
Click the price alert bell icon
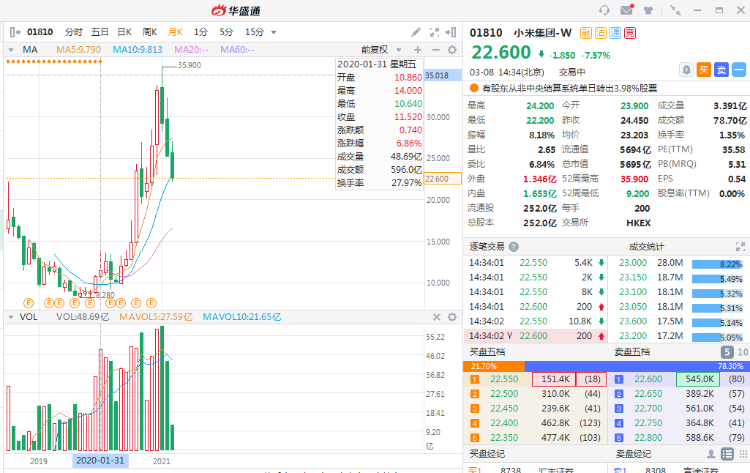687,69
